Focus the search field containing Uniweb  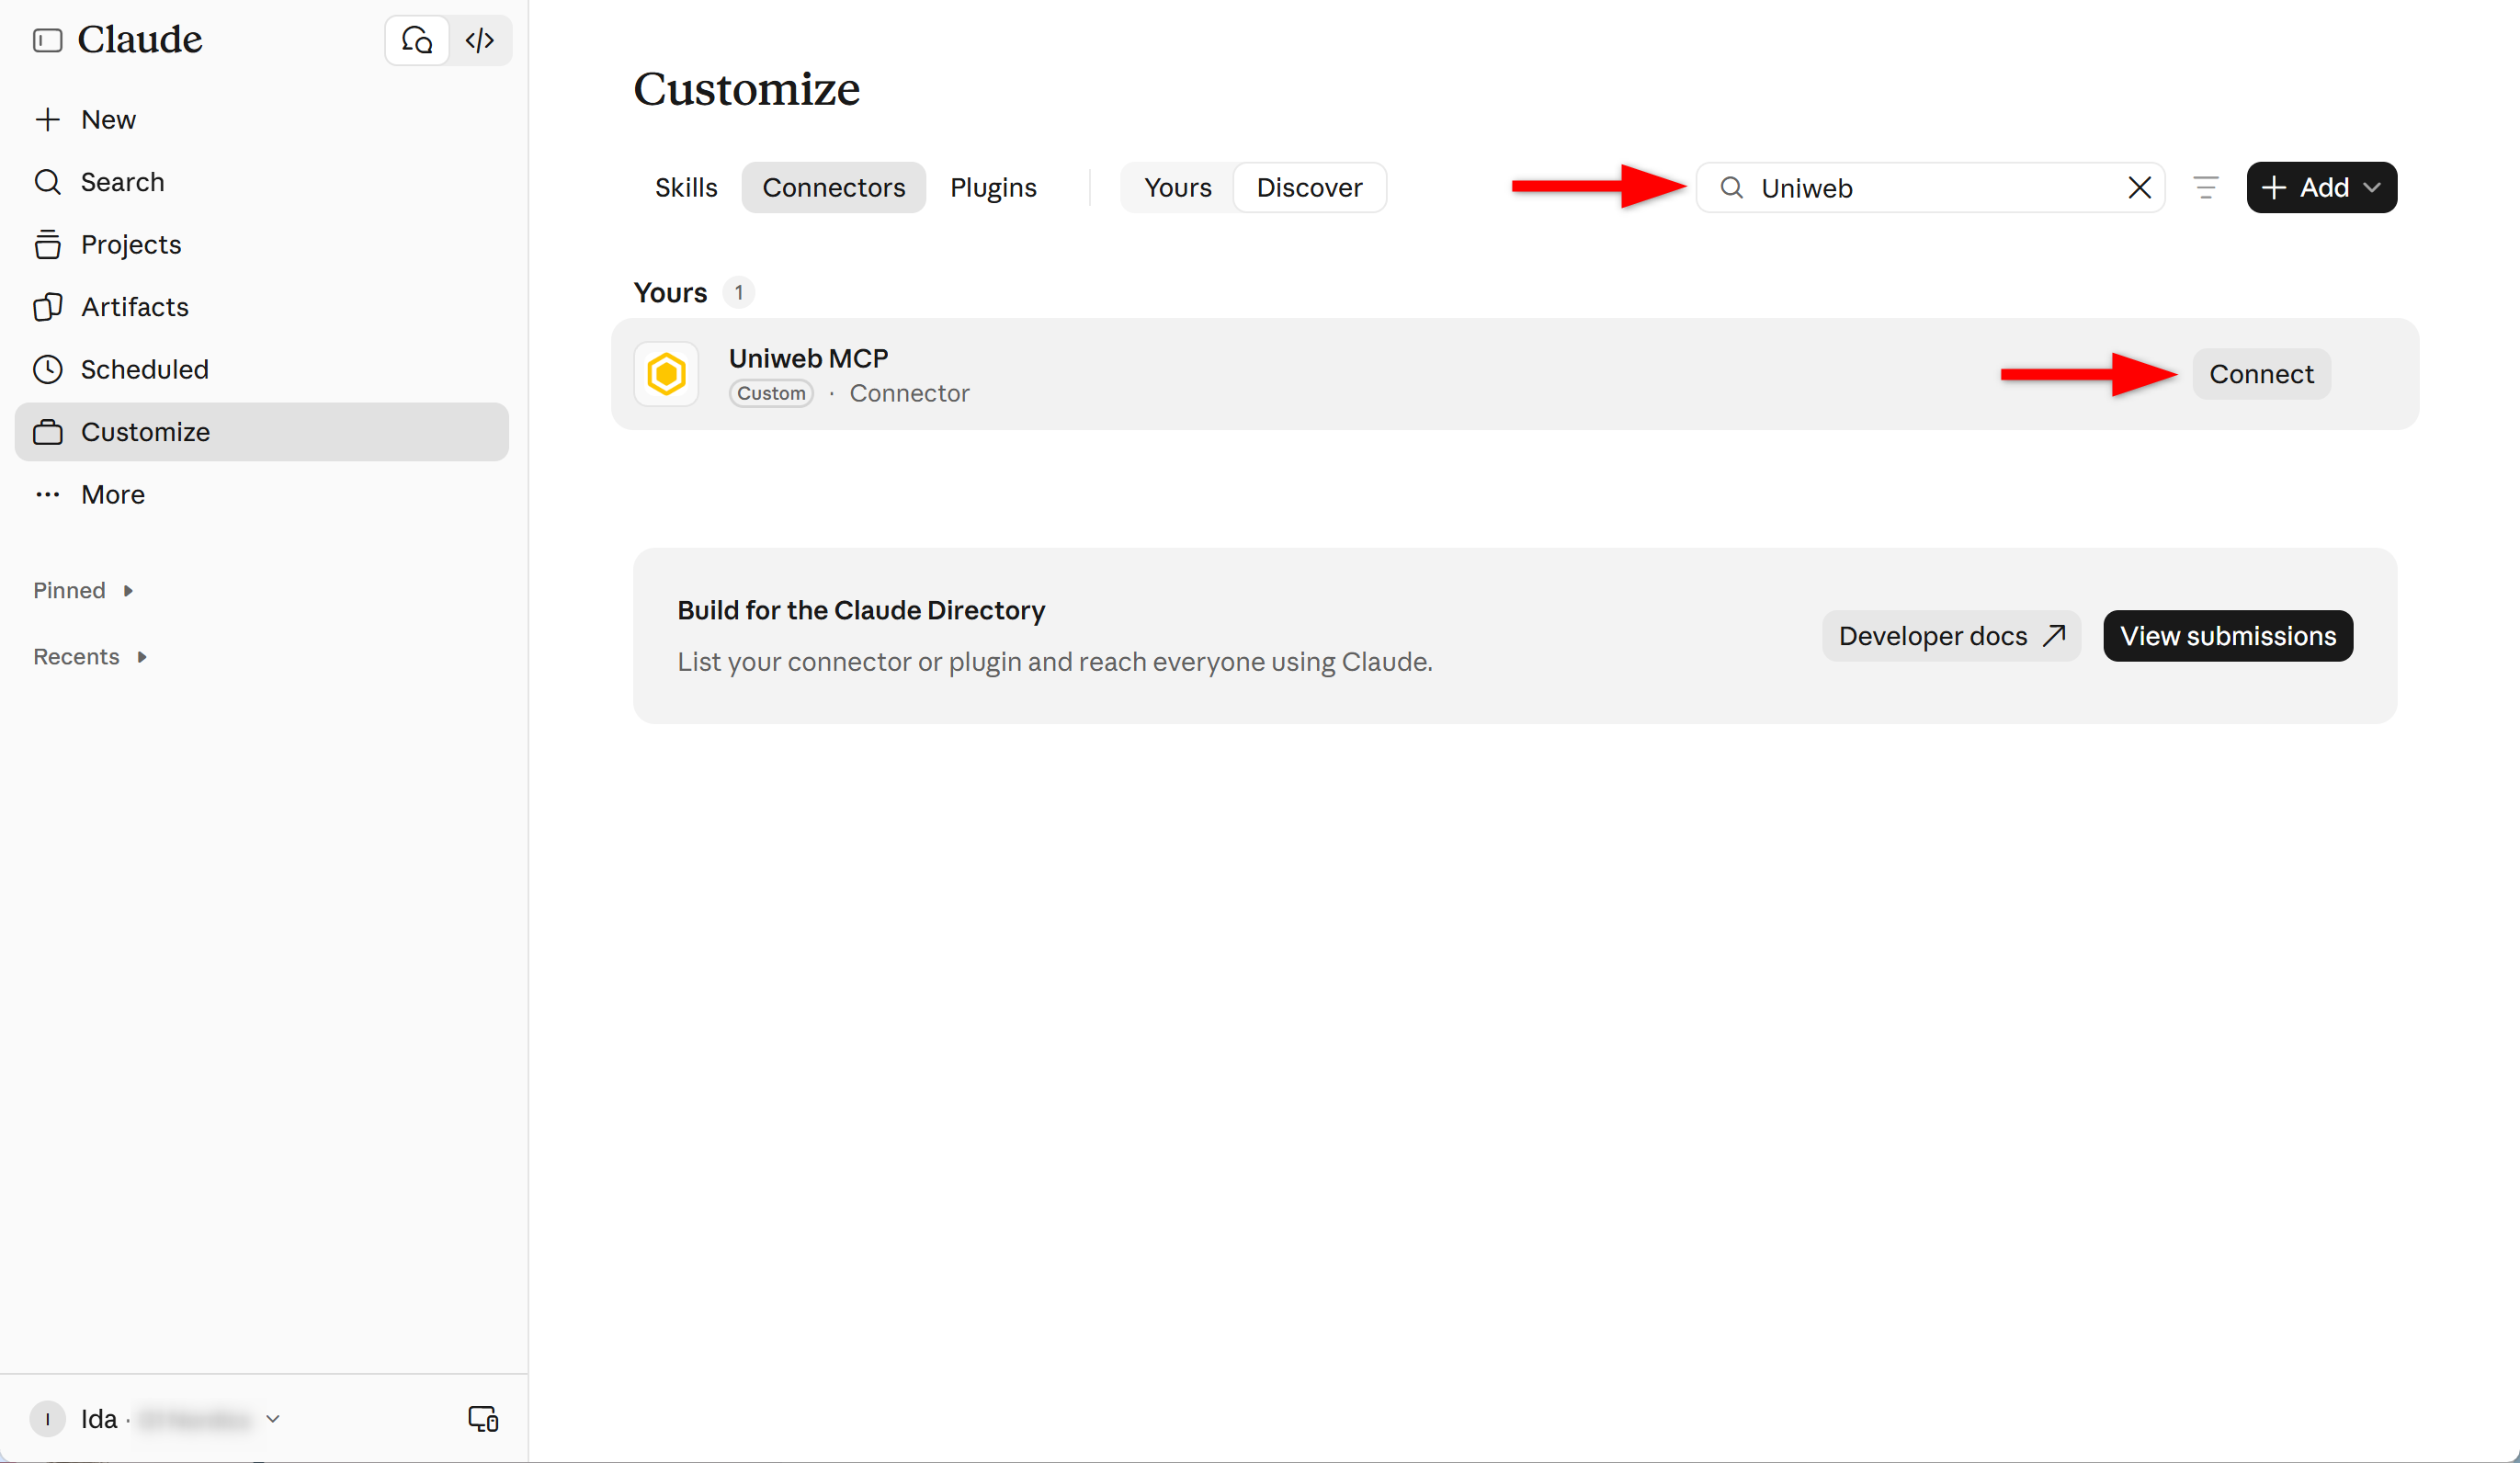pos(1931,188)
